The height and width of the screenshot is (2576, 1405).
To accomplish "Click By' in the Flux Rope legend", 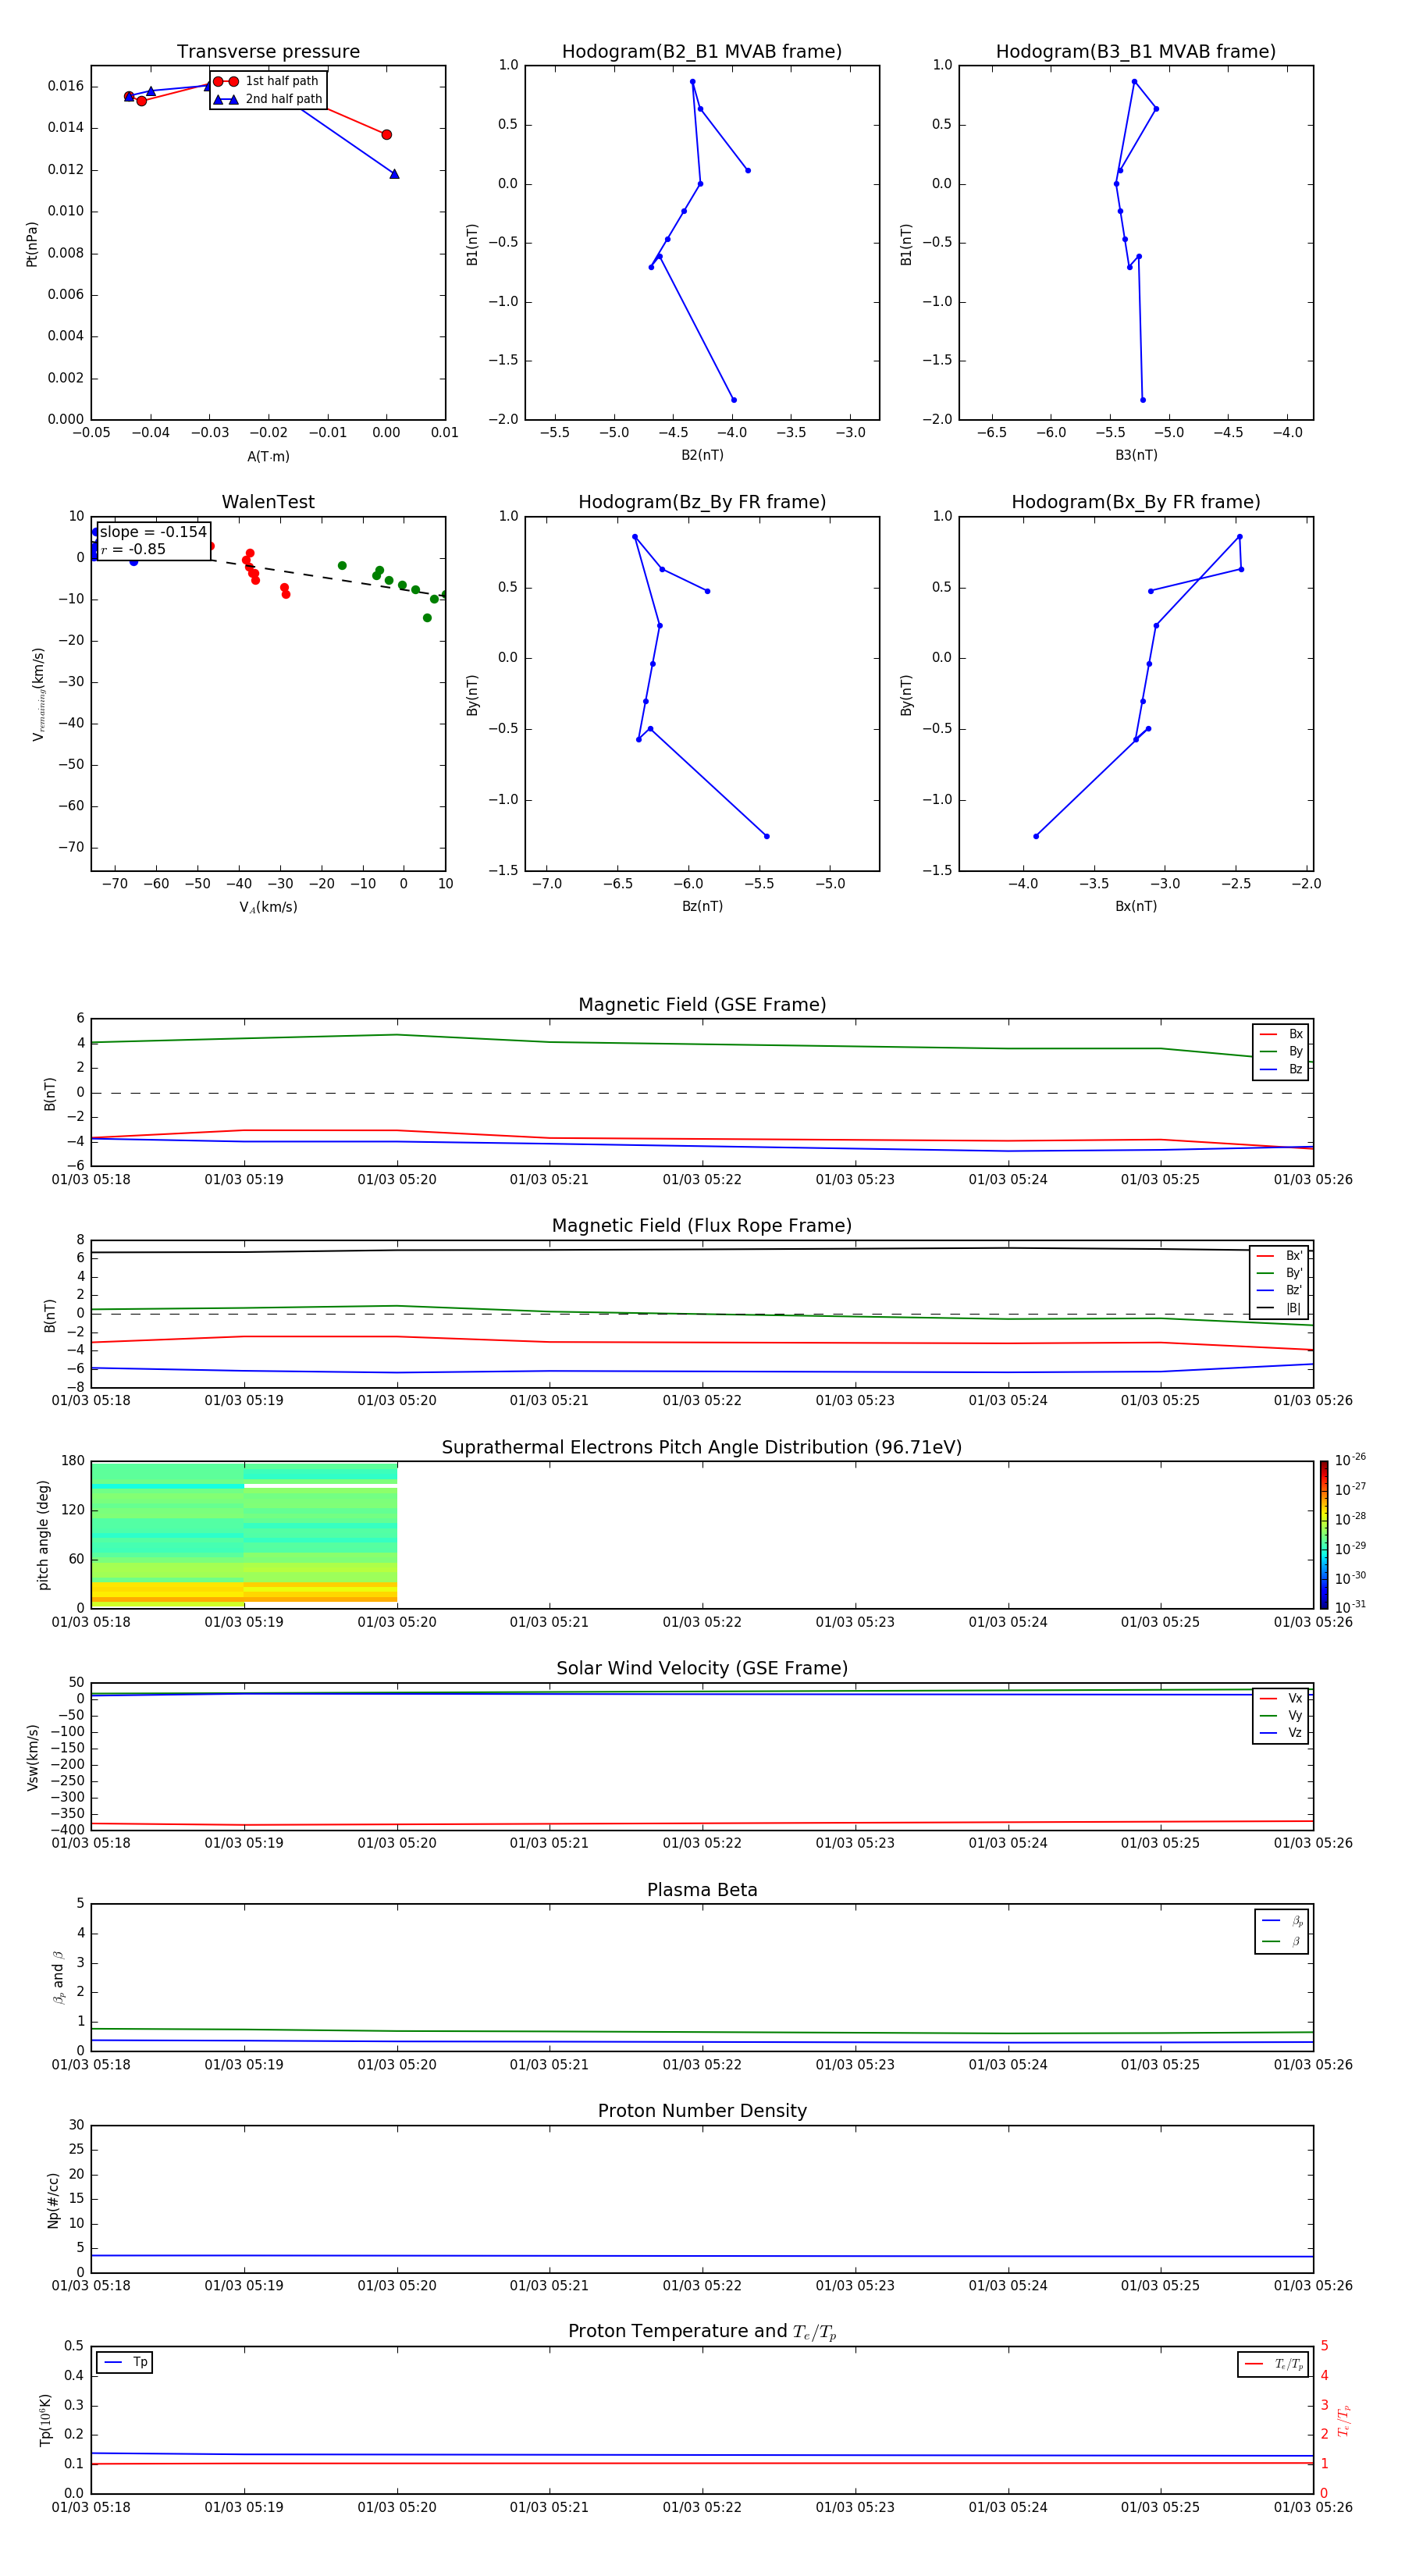I will click(1279, 1274).
